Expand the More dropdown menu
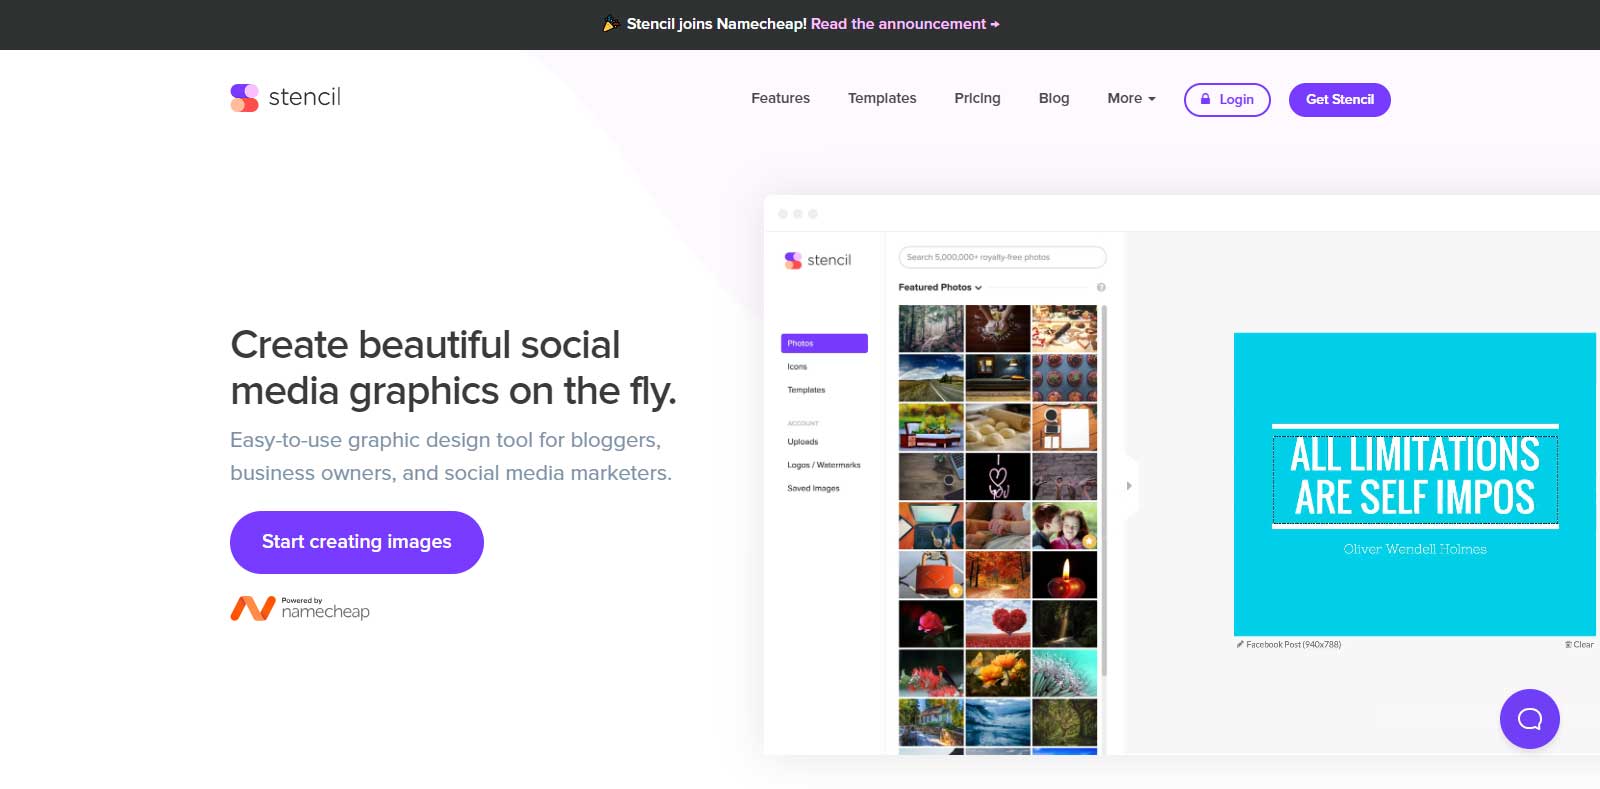This screenshot has height=789, width=1600. [x=1131, y=98]
